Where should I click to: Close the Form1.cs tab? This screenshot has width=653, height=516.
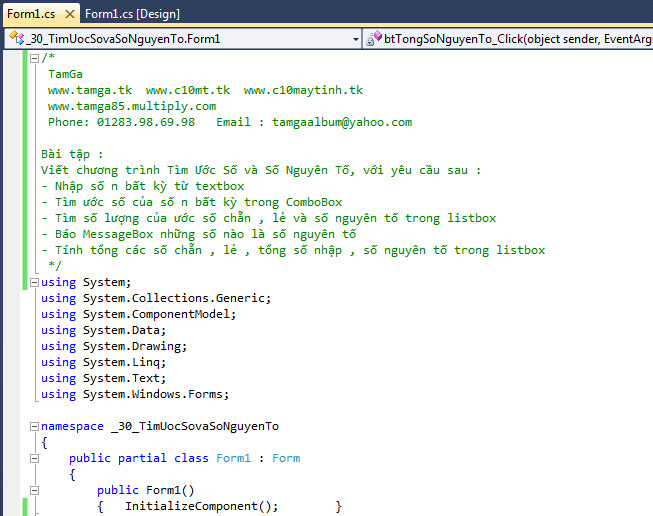(x=70, y=14)
